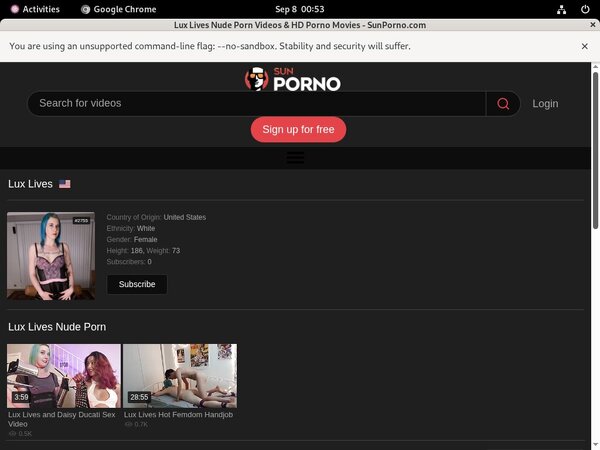This screenshot has height=450, width=600.
Task: Click the Login link
Action: (545, 104)
